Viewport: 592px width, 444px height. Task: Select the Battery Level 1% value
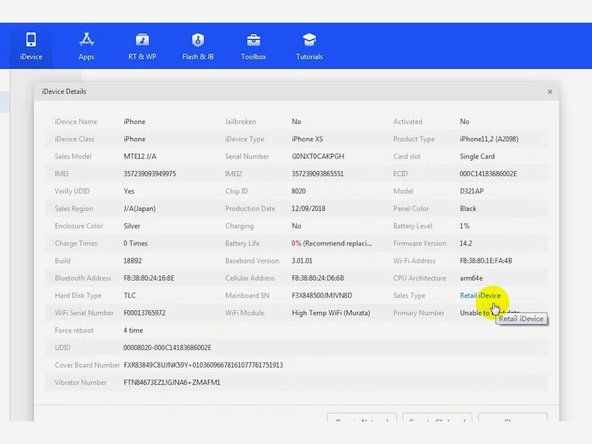(464, 226)
